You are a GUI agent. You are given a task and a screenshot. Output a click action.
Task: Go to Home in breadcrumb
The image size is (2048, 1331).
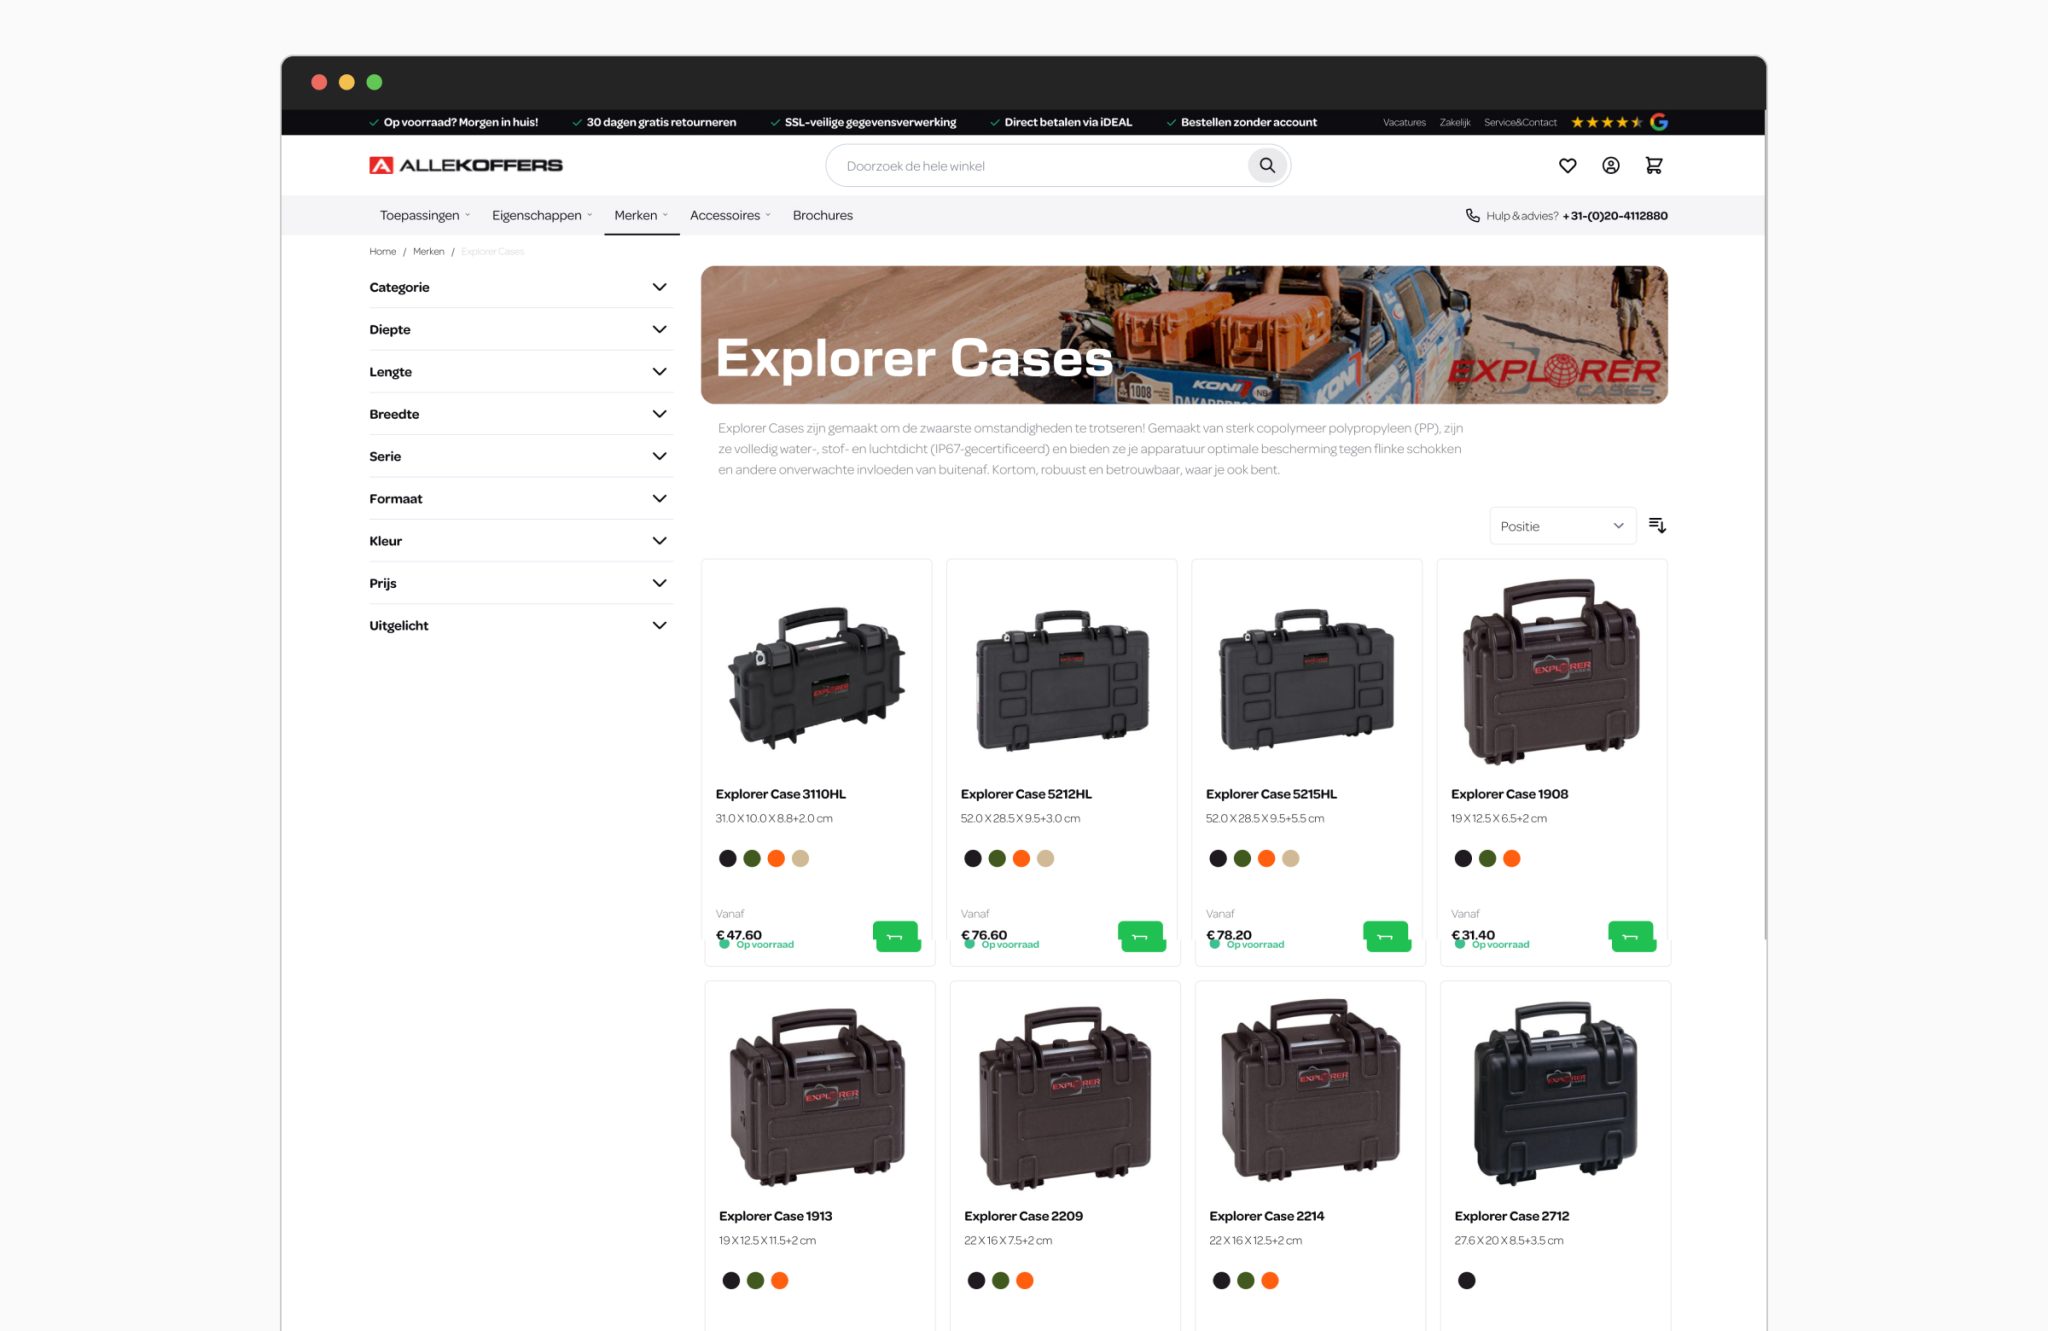[x=383, y=251]
